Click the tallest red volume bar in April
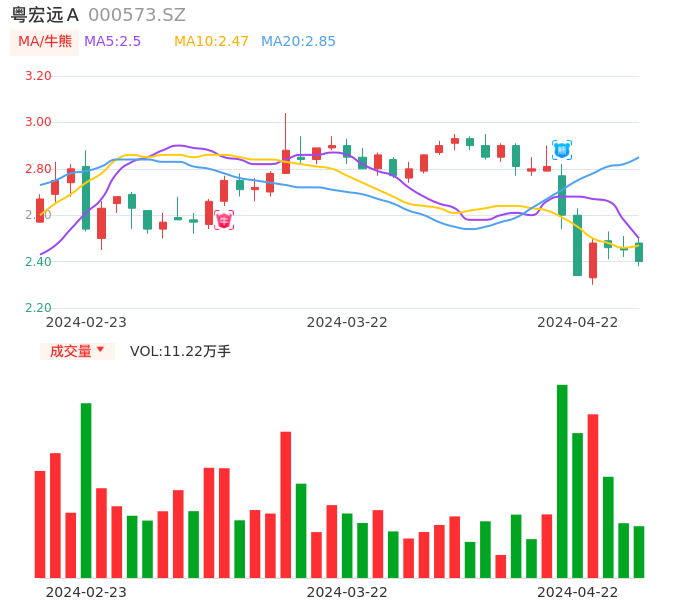This screenshot has height=606, width=686. click(593, 495)
